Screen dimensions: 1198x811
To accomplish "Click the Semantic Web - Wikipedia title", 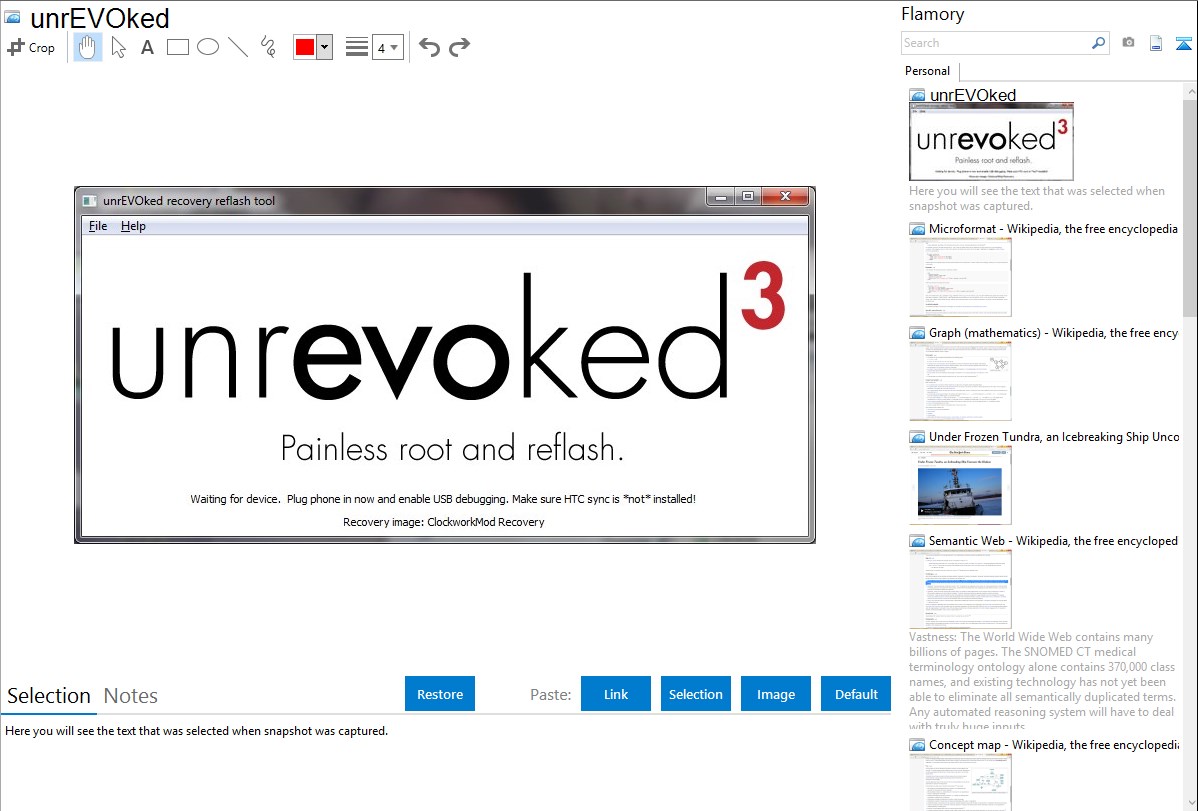I will coord(1053,540).
